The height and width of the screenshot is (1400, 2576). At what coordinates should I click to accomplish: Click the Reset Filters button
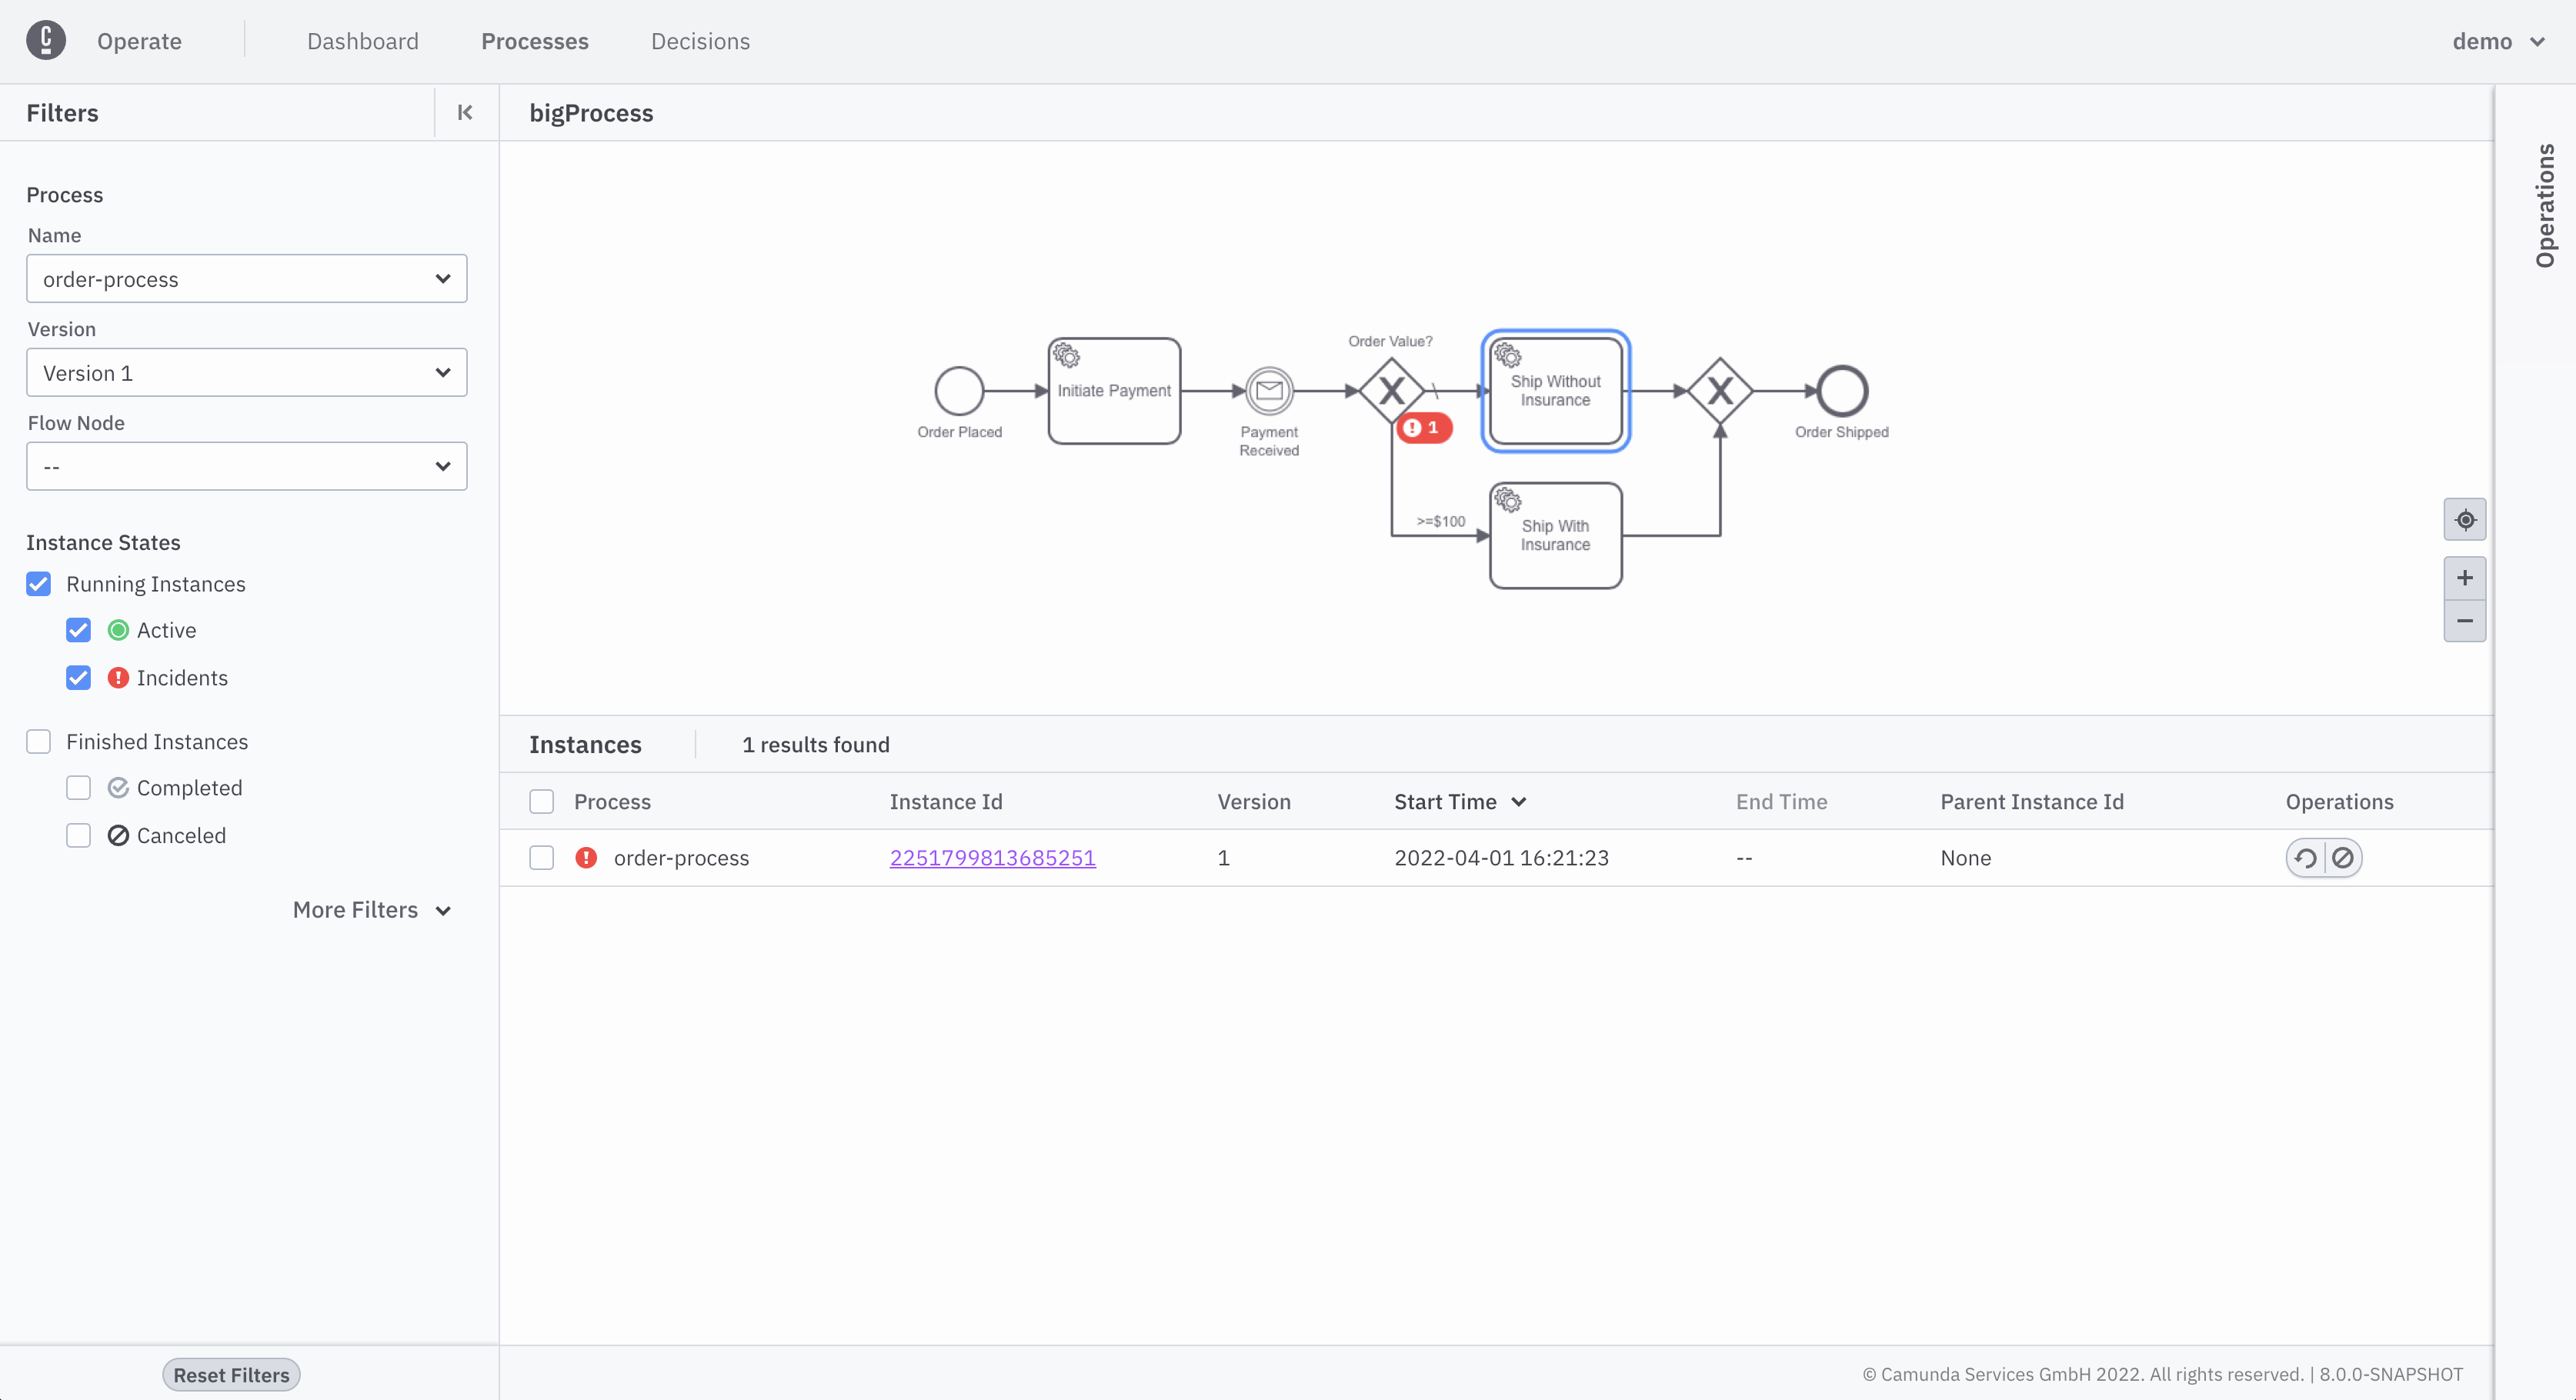tap(231, 1374)
